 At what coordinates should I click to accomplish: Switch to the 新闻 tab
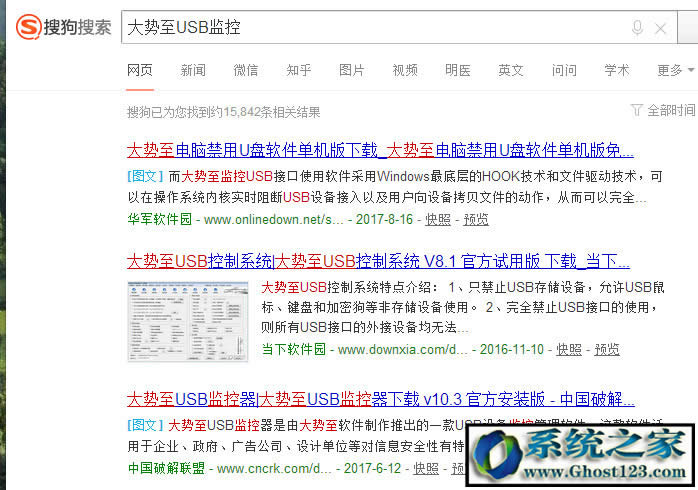[193, 70]
